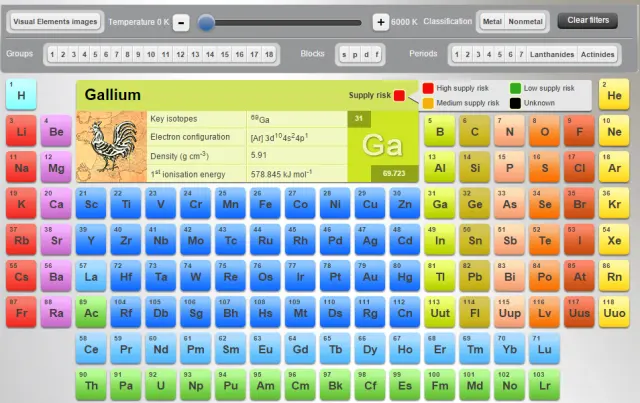Open the Chlorine (Cl) element tile

point(579,167)
